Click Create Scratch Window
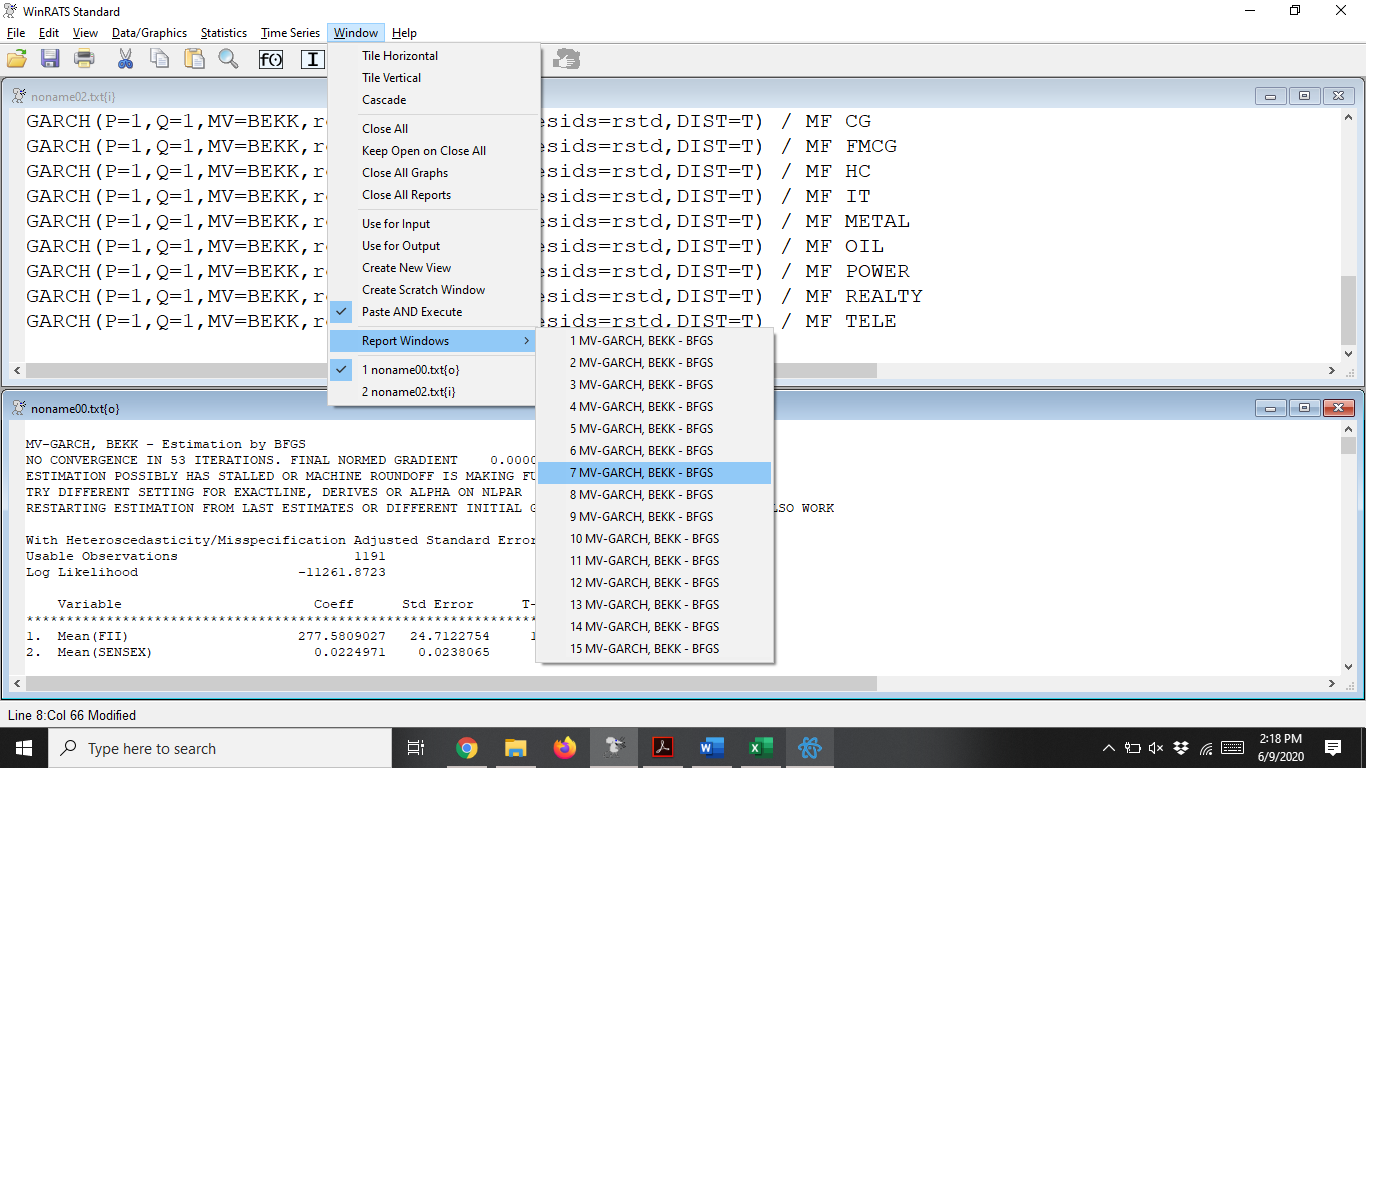The image size is (1384, 1200). (x=423, y=290)
